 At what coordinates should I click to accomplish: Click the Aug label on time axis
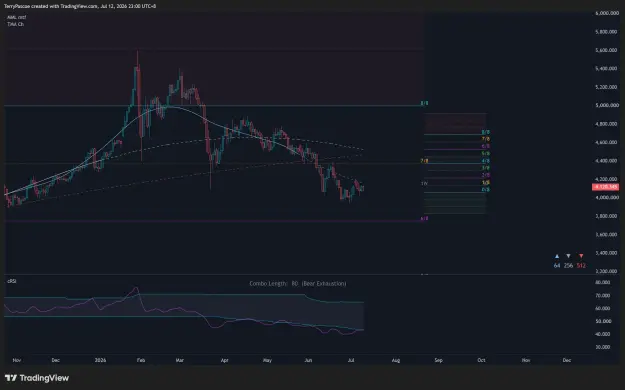(396, 360)
